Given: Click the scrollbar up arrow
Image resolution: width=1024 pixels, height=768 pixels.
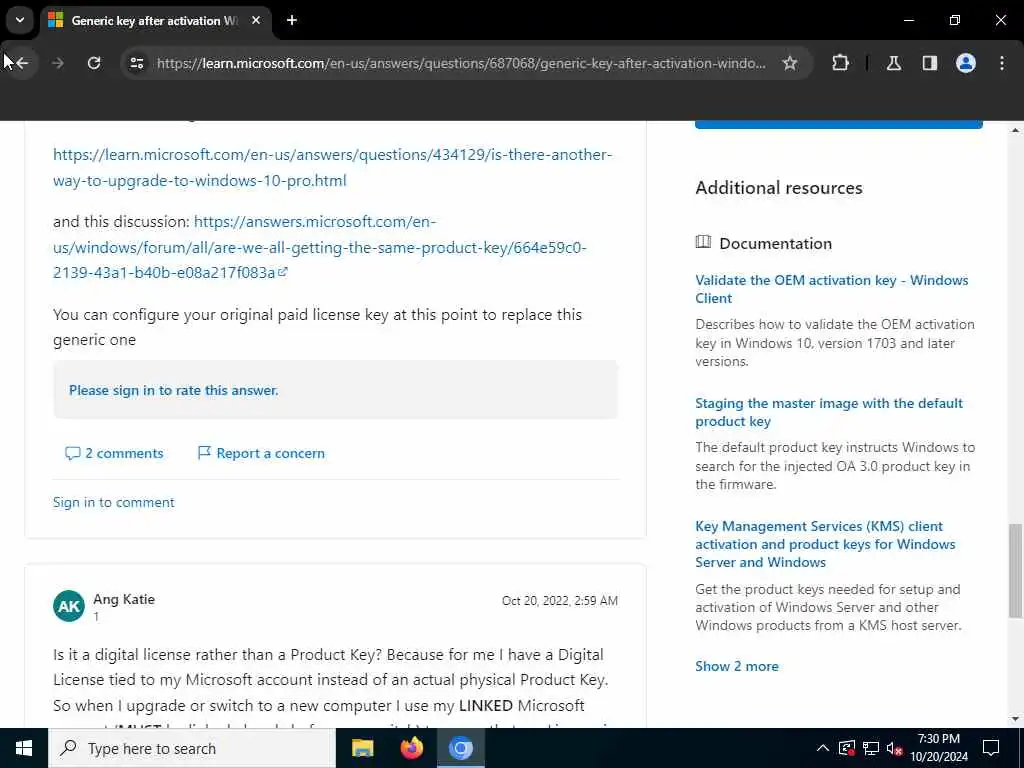Looking at the screenshot, I should click(x=1015, y=130).
